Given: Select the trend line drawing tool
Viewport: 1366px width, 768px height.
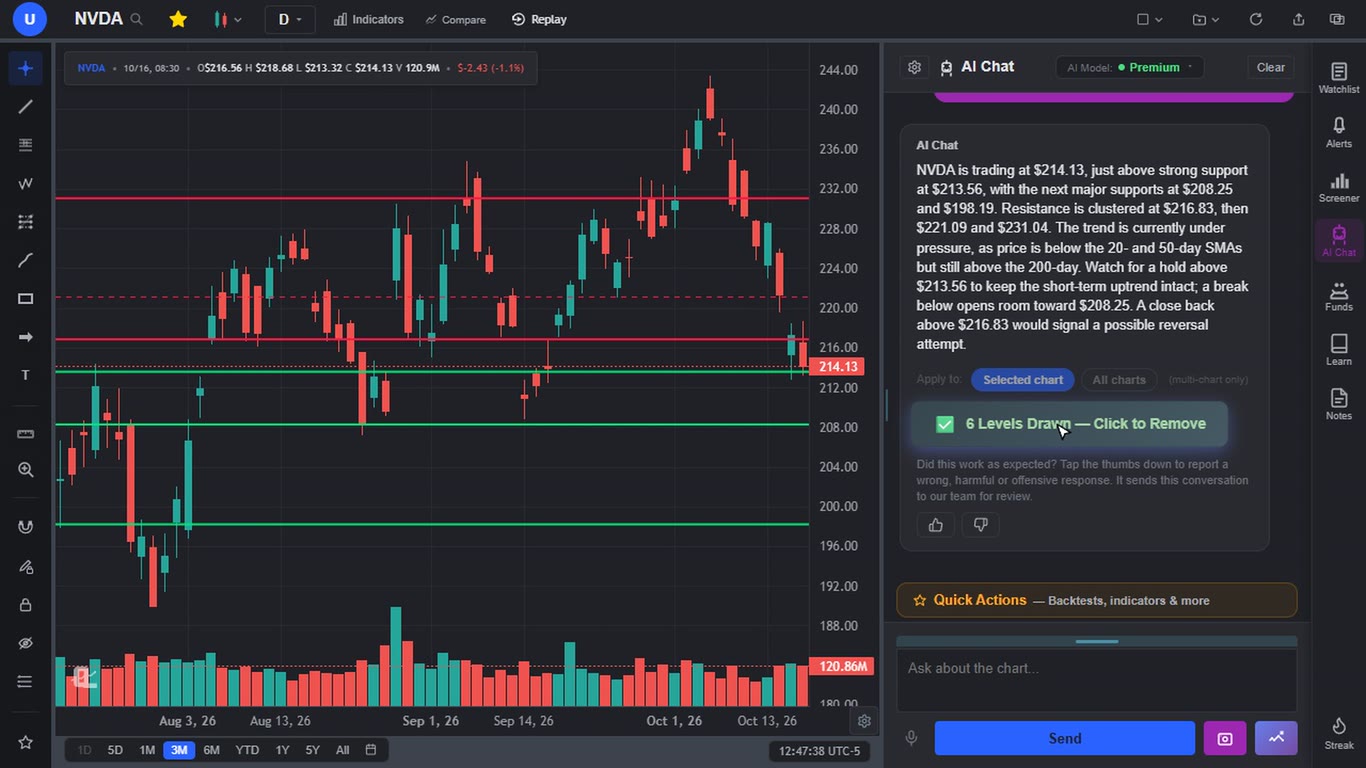Looking at the screenshot, I should point(26,107).
